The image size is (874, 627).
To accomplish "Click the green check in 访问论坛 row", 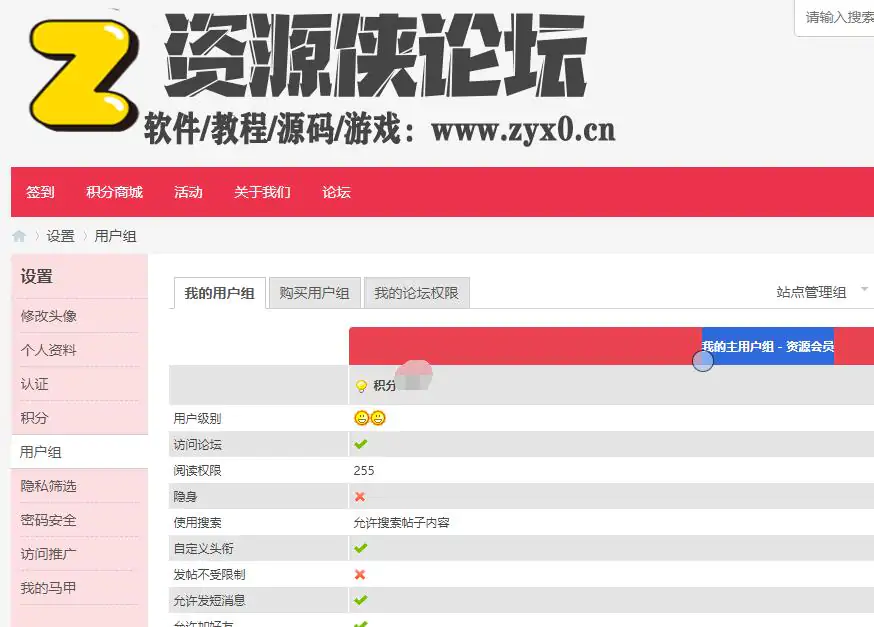I will 361,444.
